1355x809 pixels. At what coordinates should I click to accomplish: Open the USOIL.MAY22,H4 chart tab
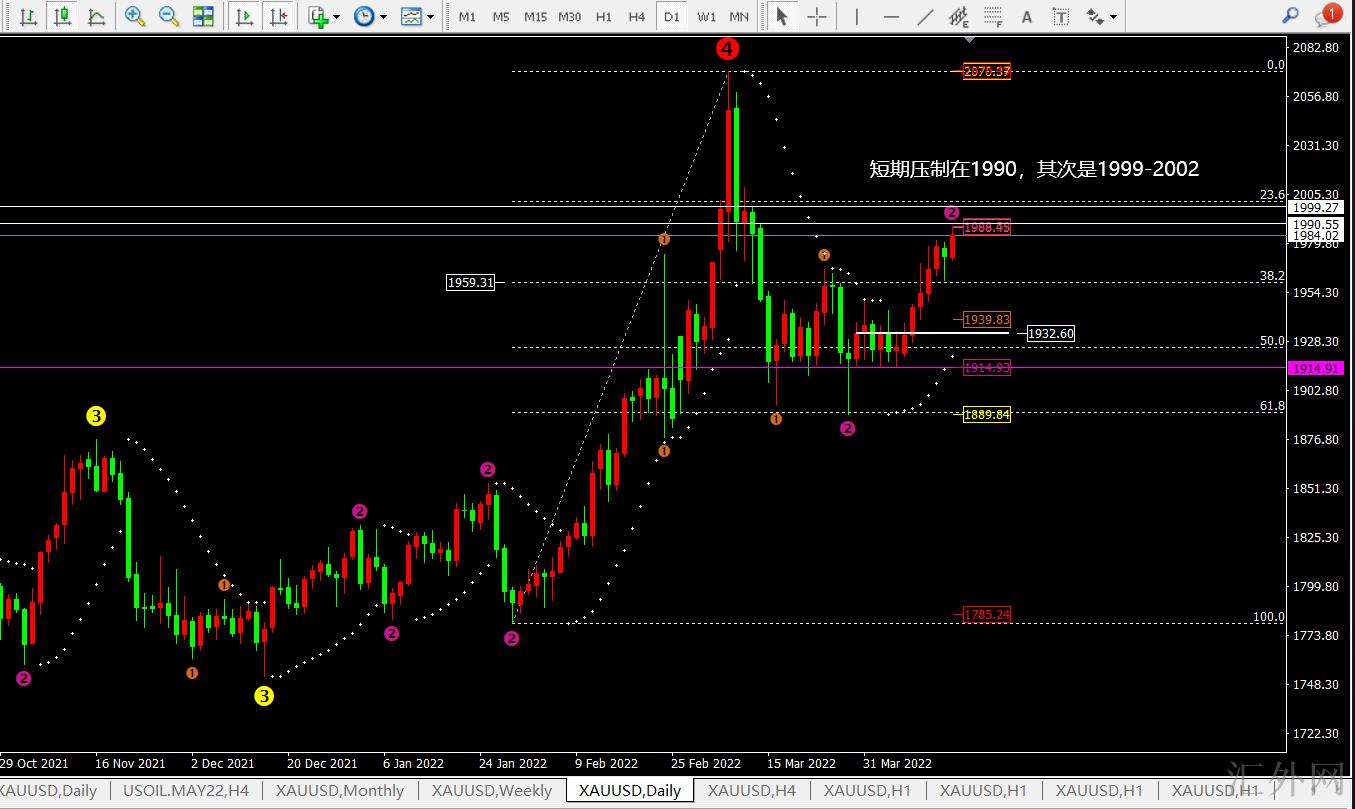185,790
